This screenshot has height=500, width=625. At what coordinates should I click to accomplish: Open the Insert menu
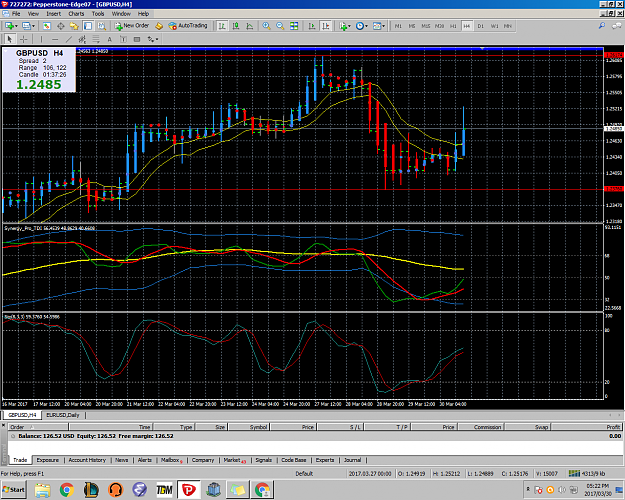(53, 14)
